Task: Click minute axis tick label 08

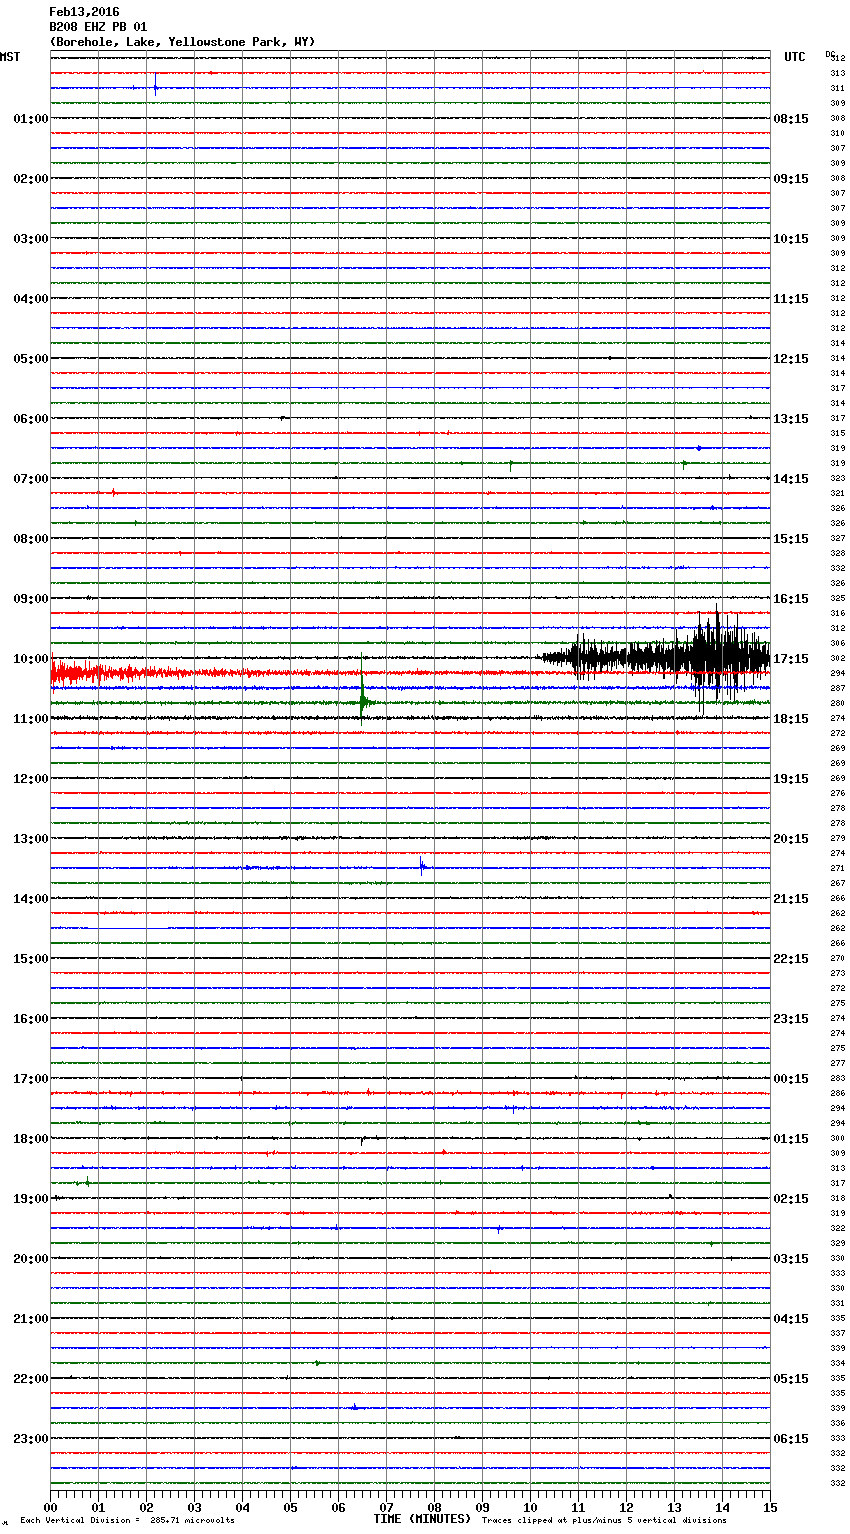Action: coord(434,1508)
